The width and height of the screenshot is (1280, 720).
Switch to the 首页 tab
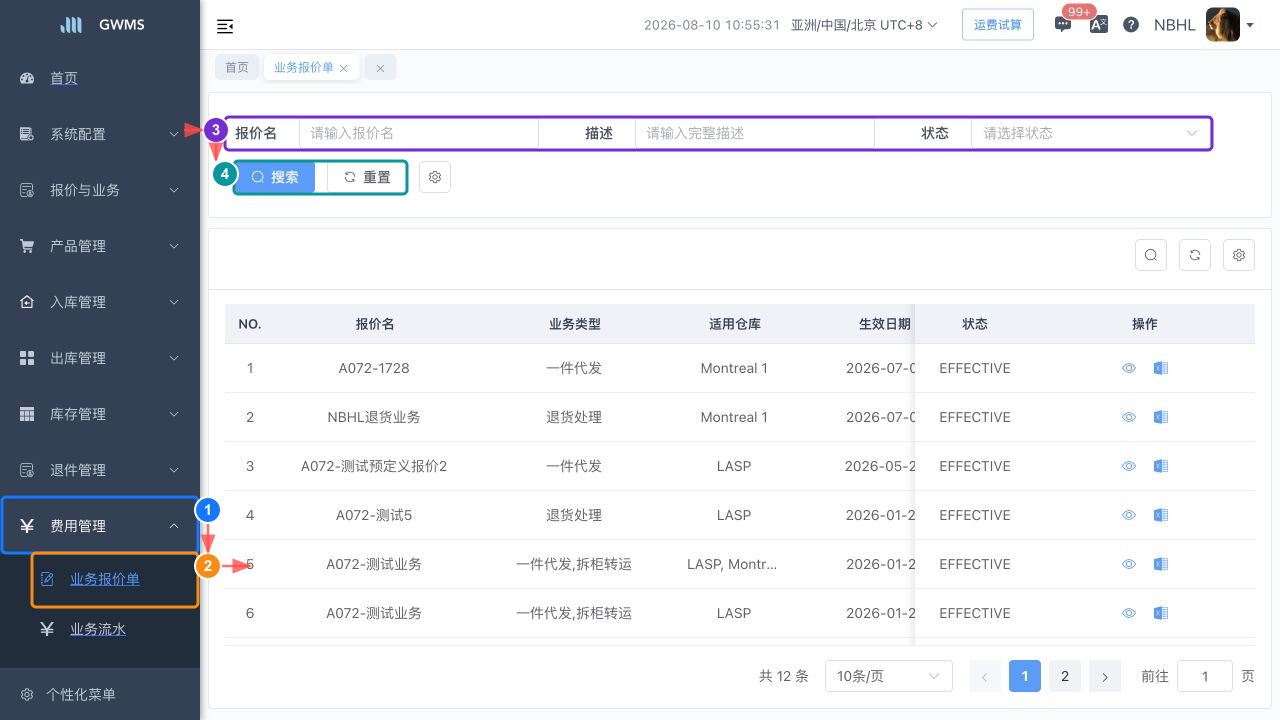[237, 68]
